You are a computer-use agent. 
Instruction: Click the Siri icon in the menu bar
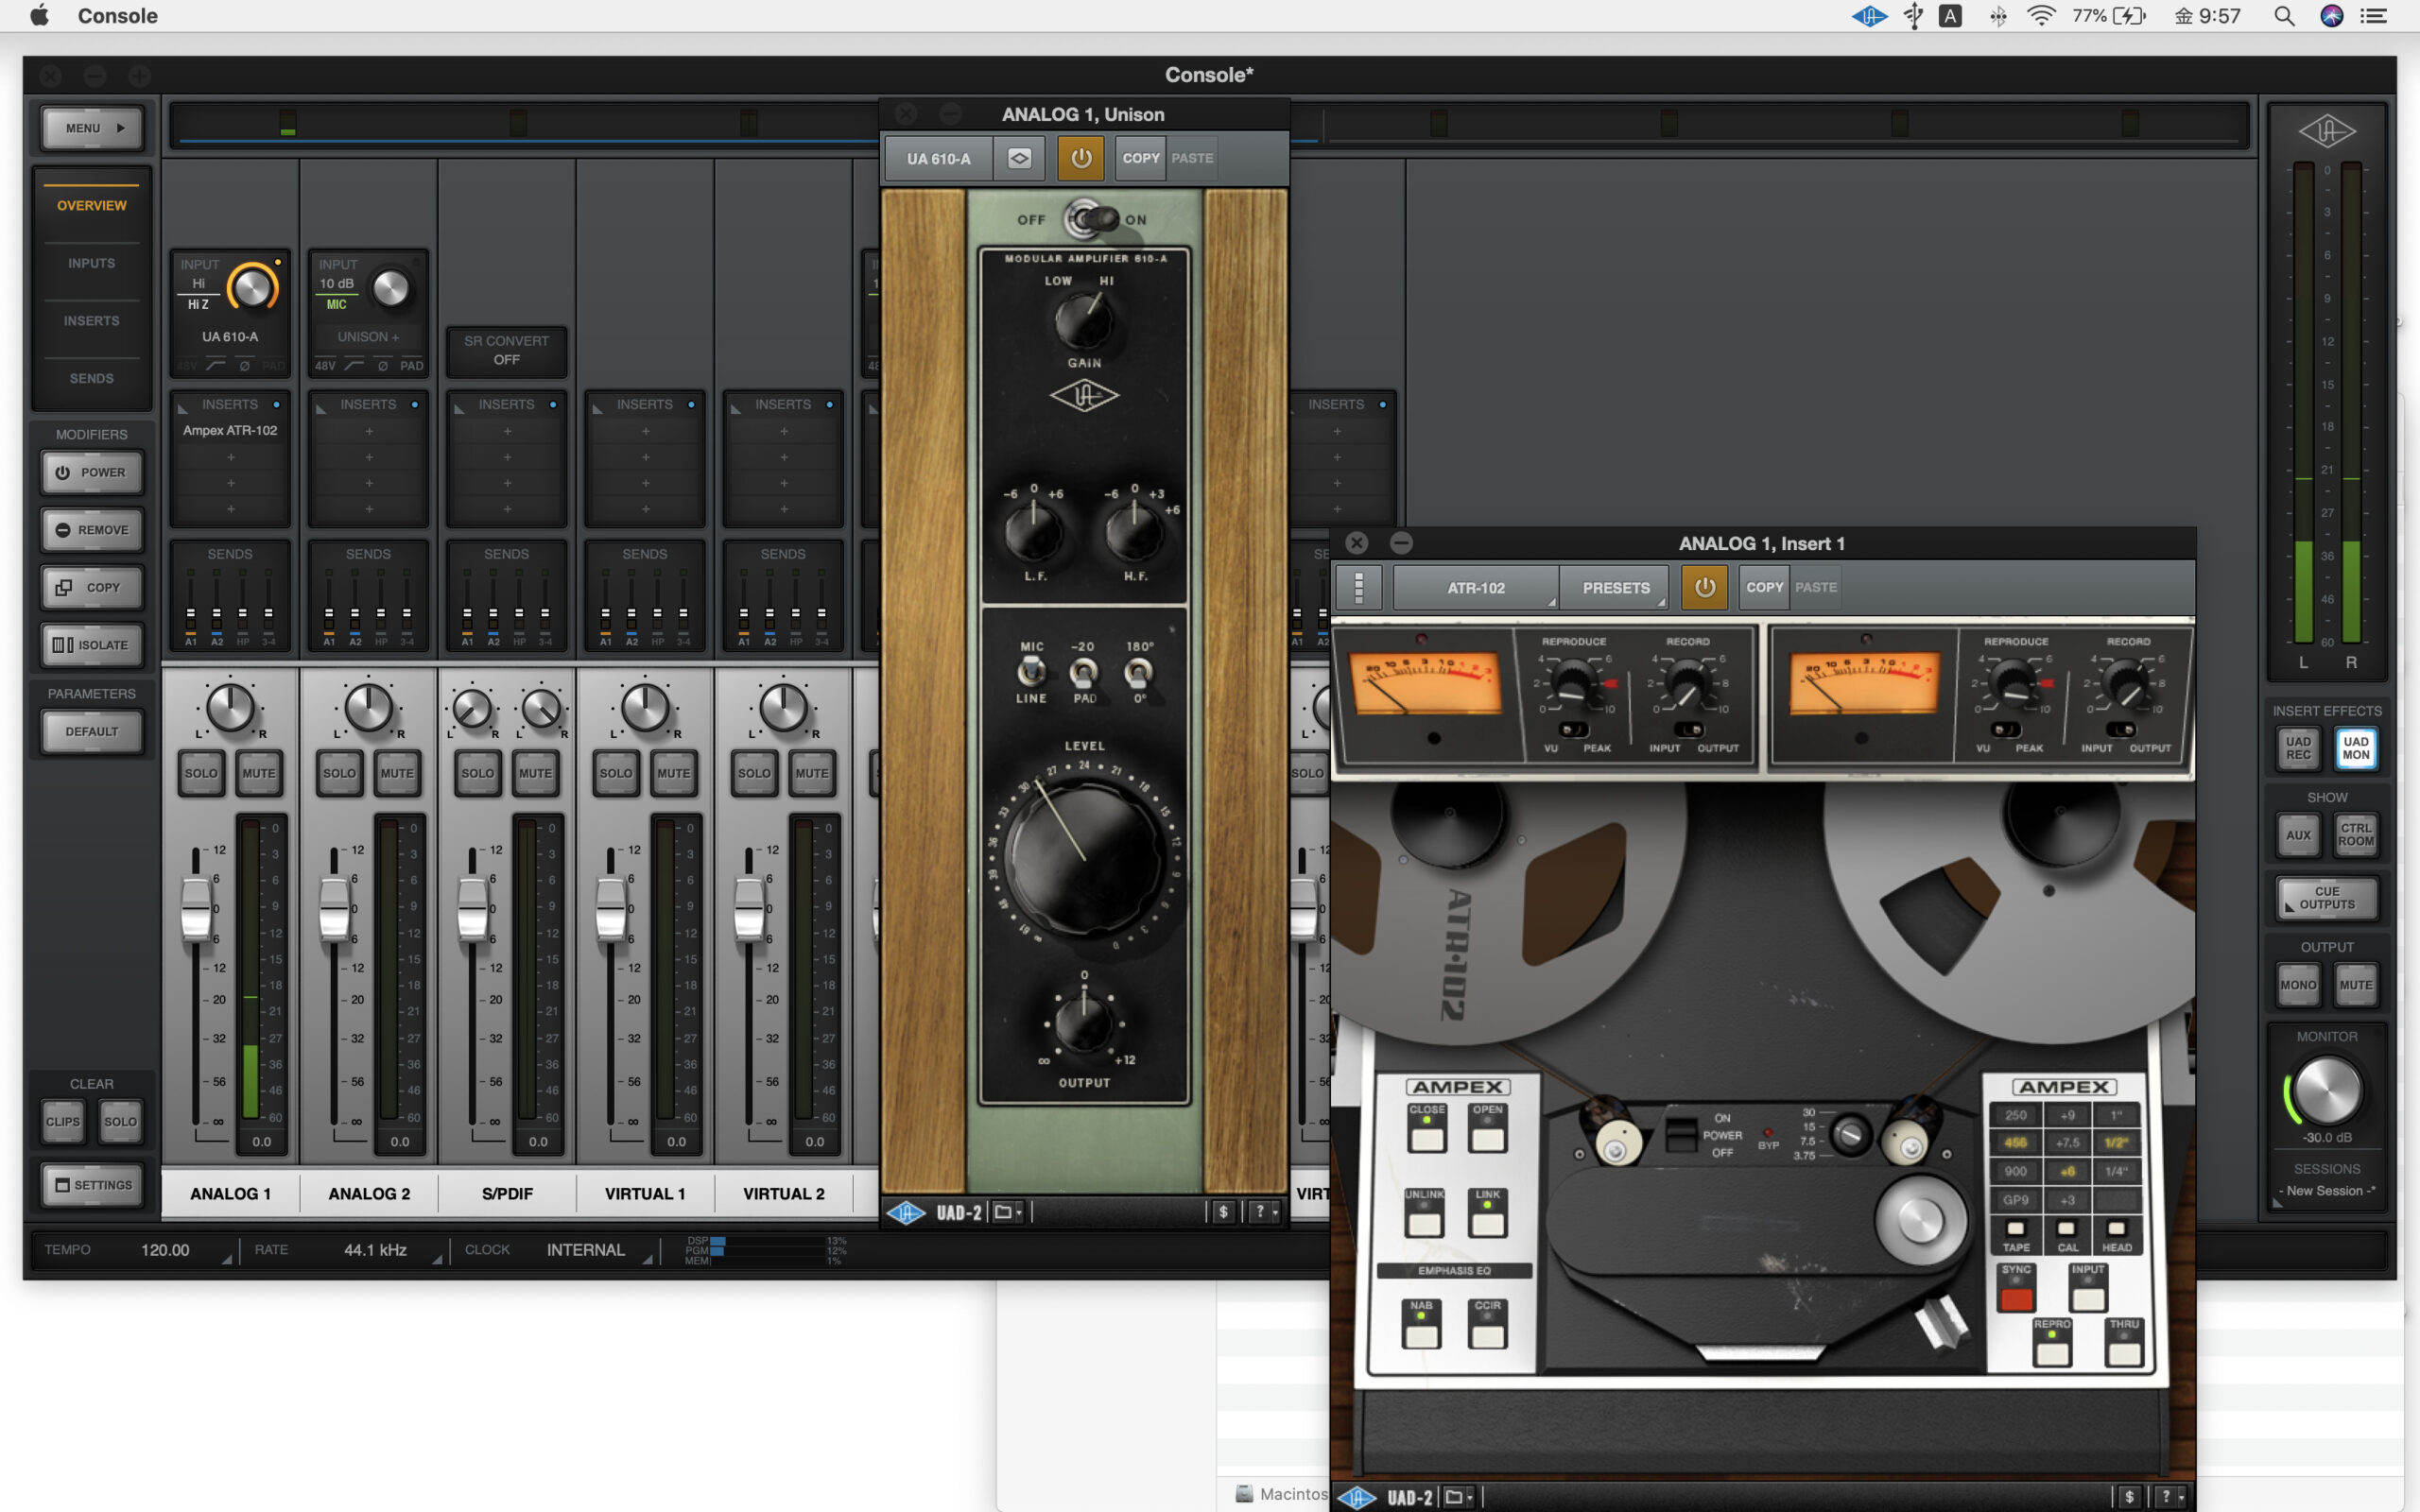click(2332, 16)
